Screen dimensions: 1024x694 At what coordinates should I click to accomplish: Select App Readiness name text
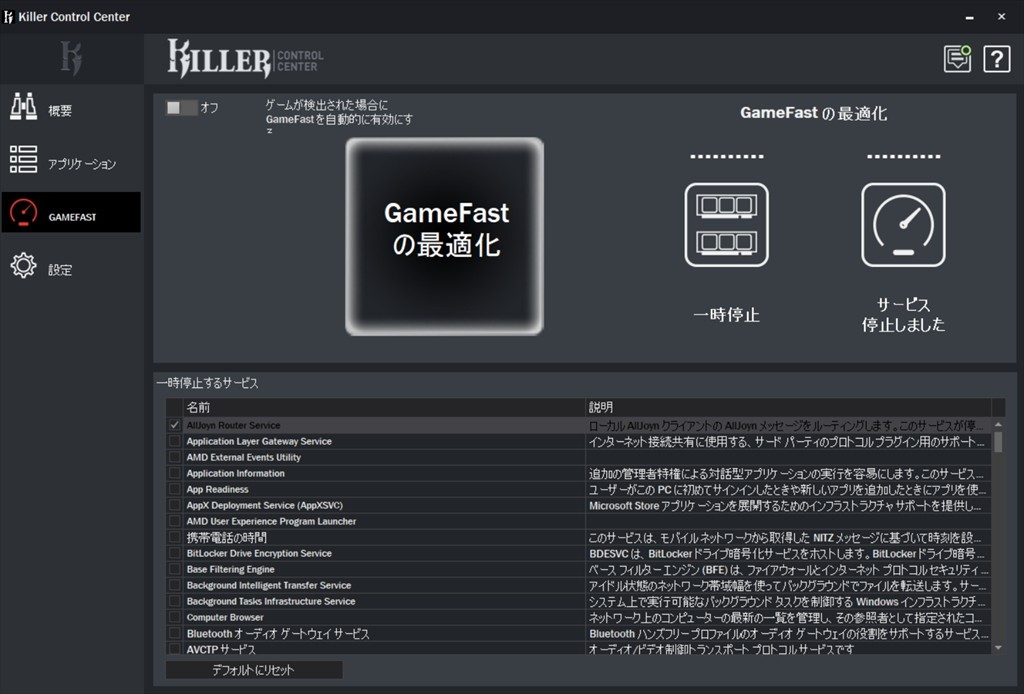pyautogui.click(x=217, y=489)
